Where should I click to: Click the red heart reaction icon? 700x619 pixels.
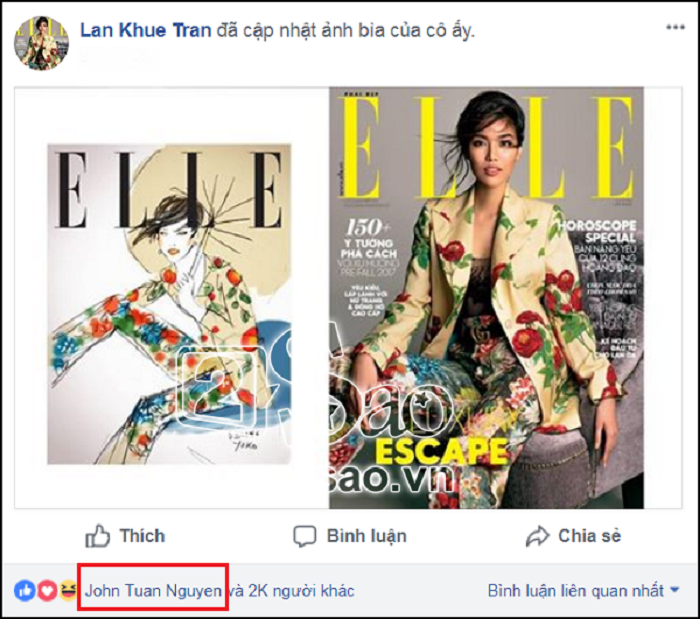coord(47,591)
